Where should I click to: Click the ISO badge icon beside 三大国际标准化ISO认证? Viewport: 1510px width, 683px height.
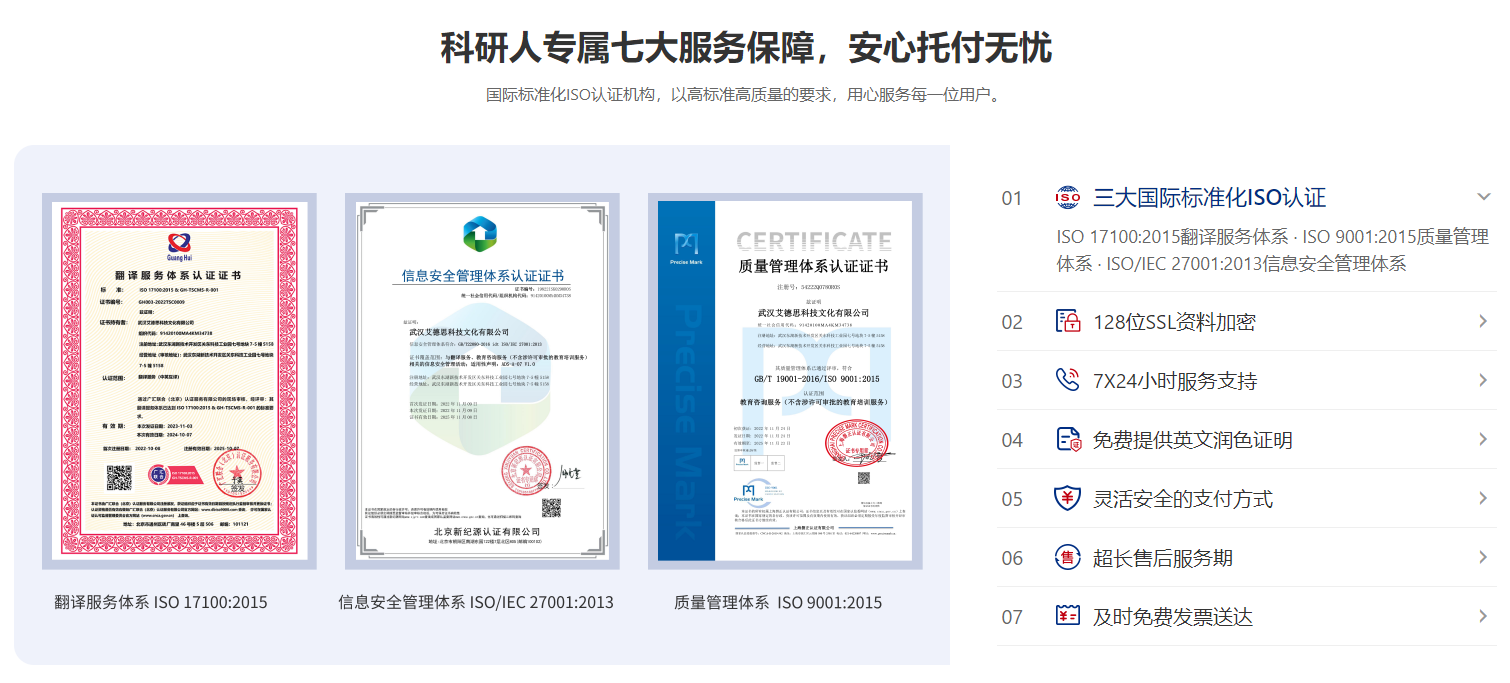1068,197
